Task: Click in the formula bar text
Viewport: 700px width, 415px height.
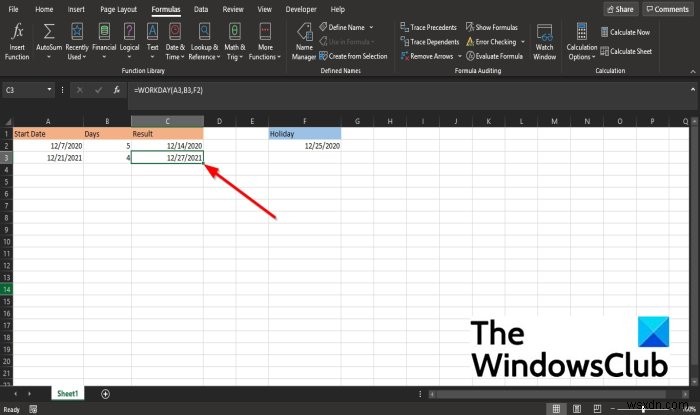Action: pyautogui.click(x=168, y=90)
